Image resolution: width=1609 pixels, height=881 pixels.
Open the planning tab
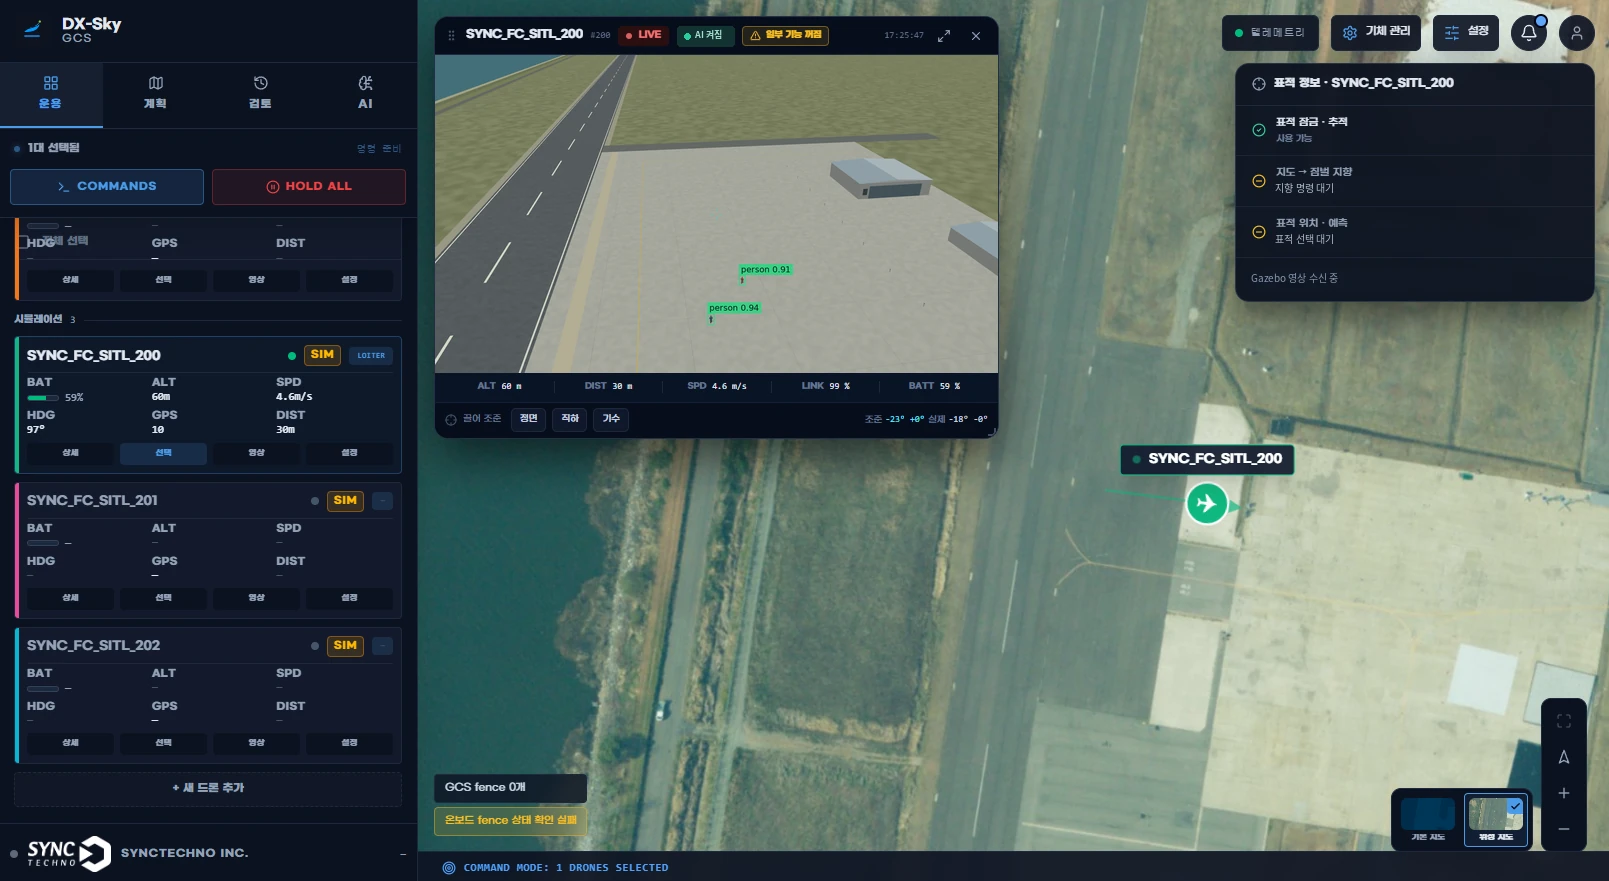pos(155,93)
